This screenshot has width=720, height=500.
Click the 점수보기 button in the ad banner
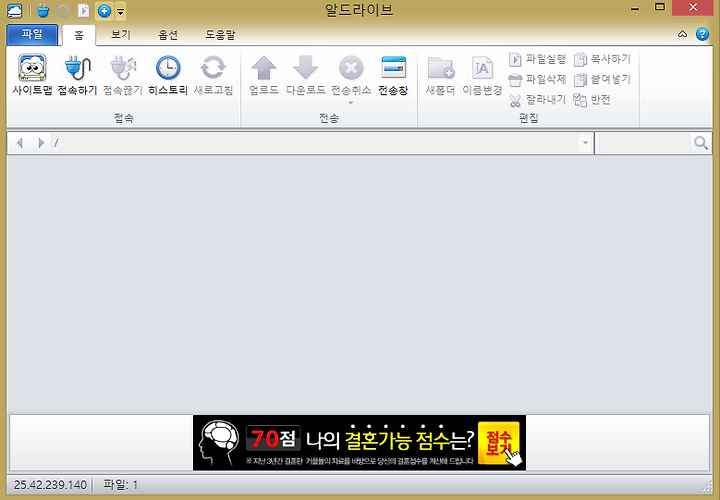499,443
